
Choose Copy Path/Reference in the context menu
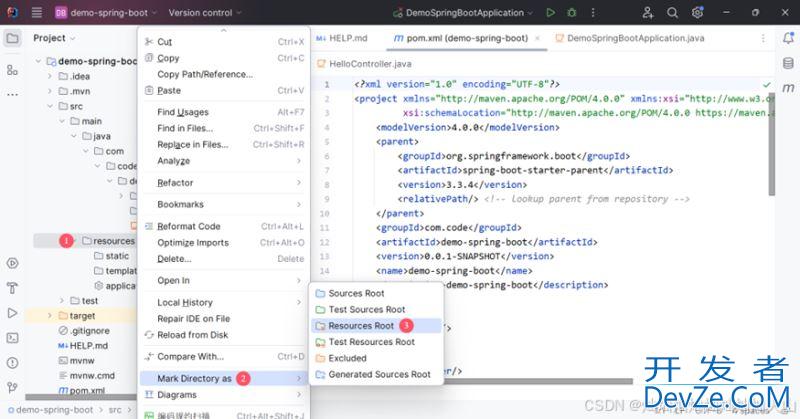[224, 75]
